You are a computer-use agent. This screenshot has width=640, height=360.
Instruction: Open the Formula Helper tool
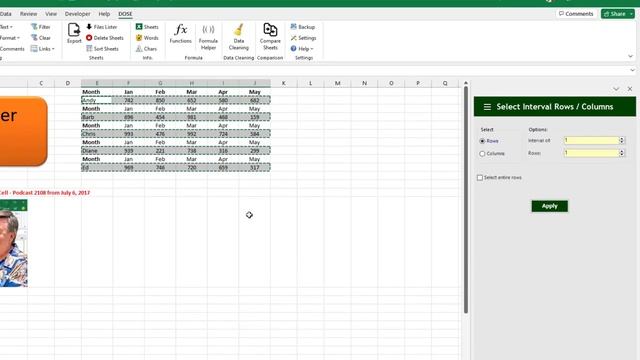pyautogui.click(x=208, y=37)
